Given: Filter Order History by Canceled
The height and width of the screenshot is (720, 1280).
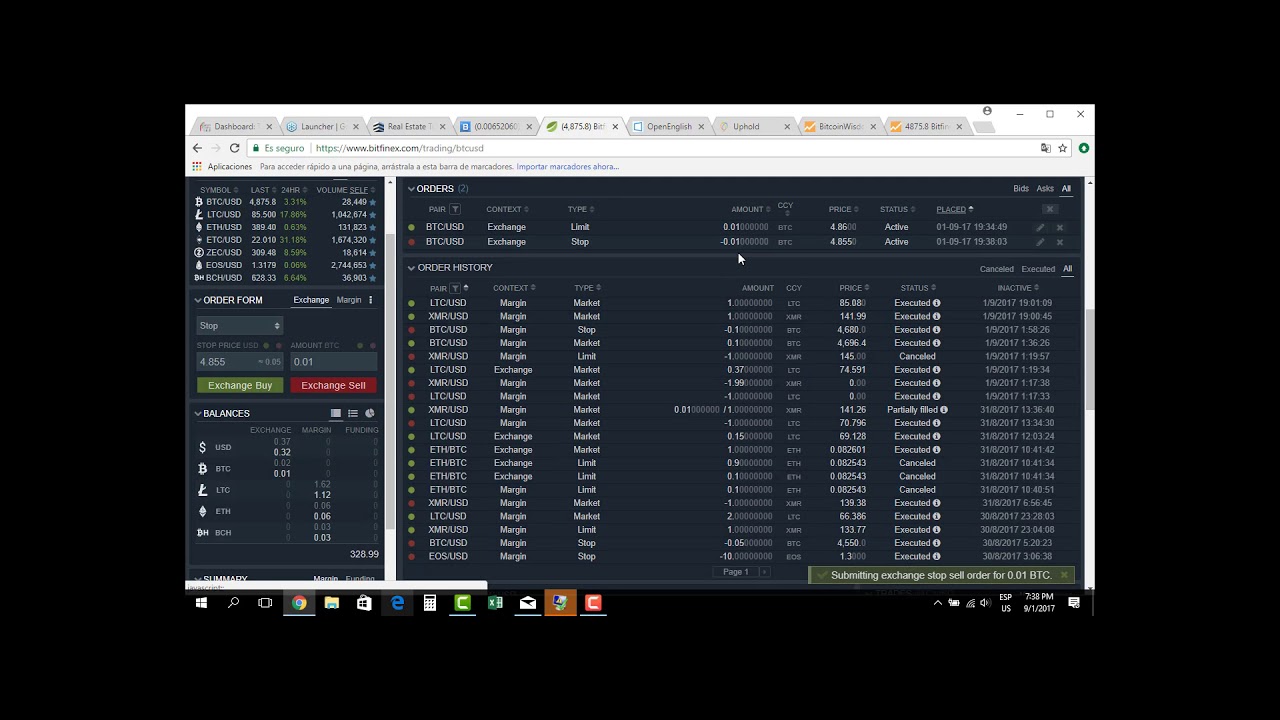Looking at the screenshot, I should 996,269.
